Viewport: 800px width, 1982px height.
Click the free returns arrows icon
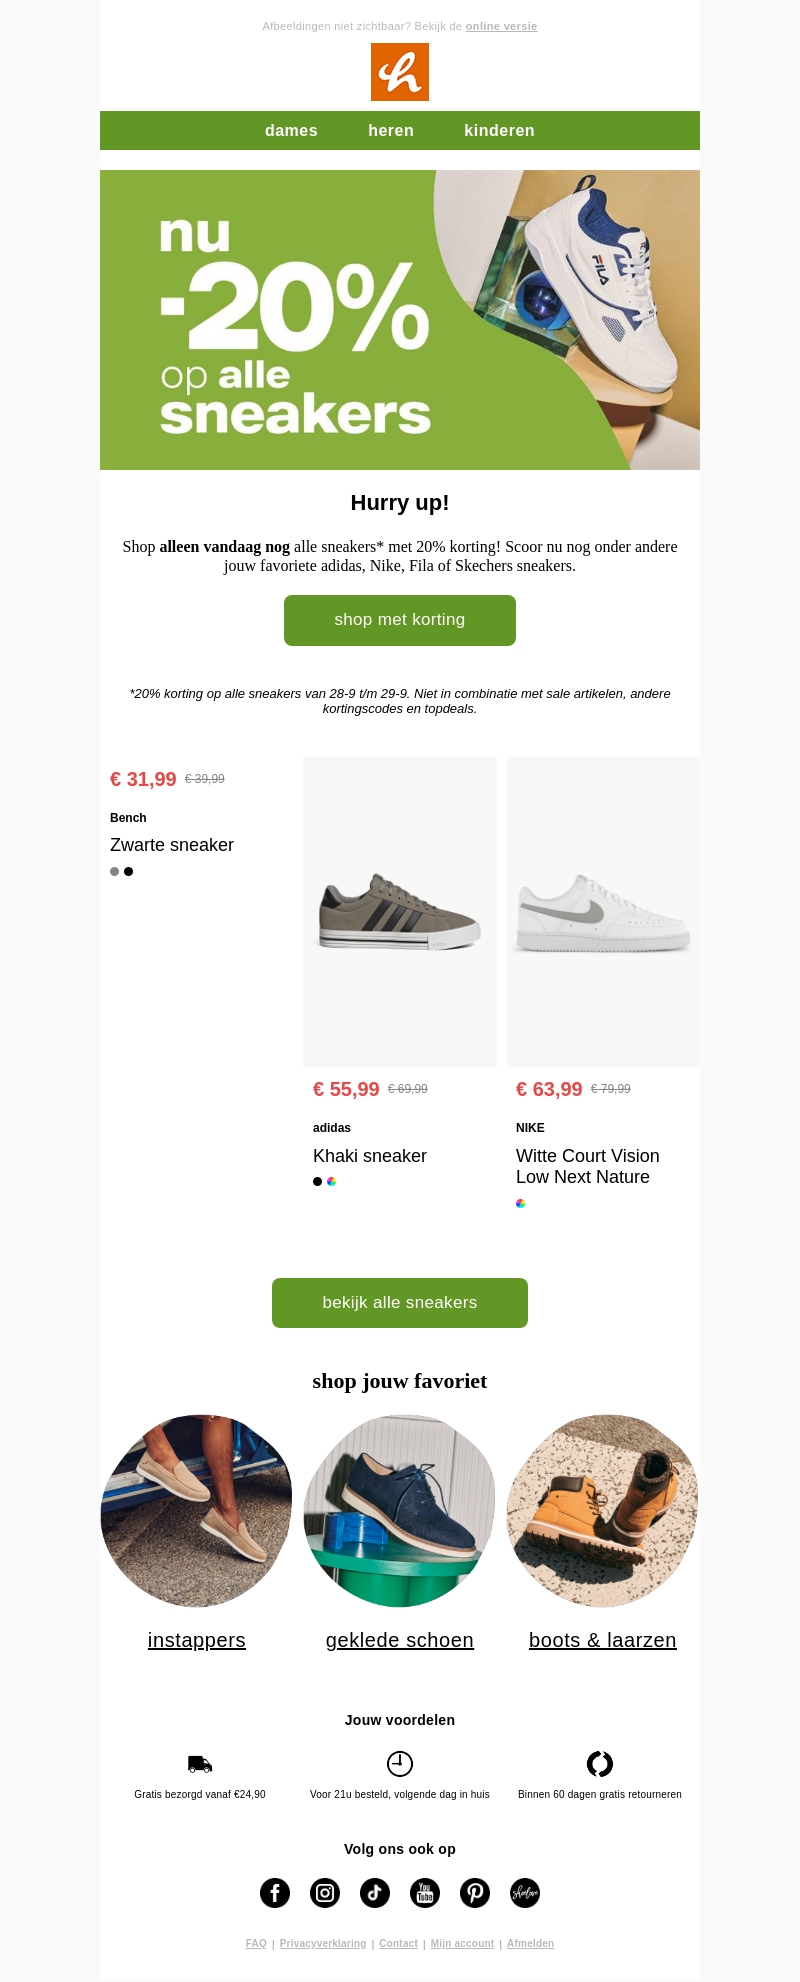click(x=600, y=1764)
